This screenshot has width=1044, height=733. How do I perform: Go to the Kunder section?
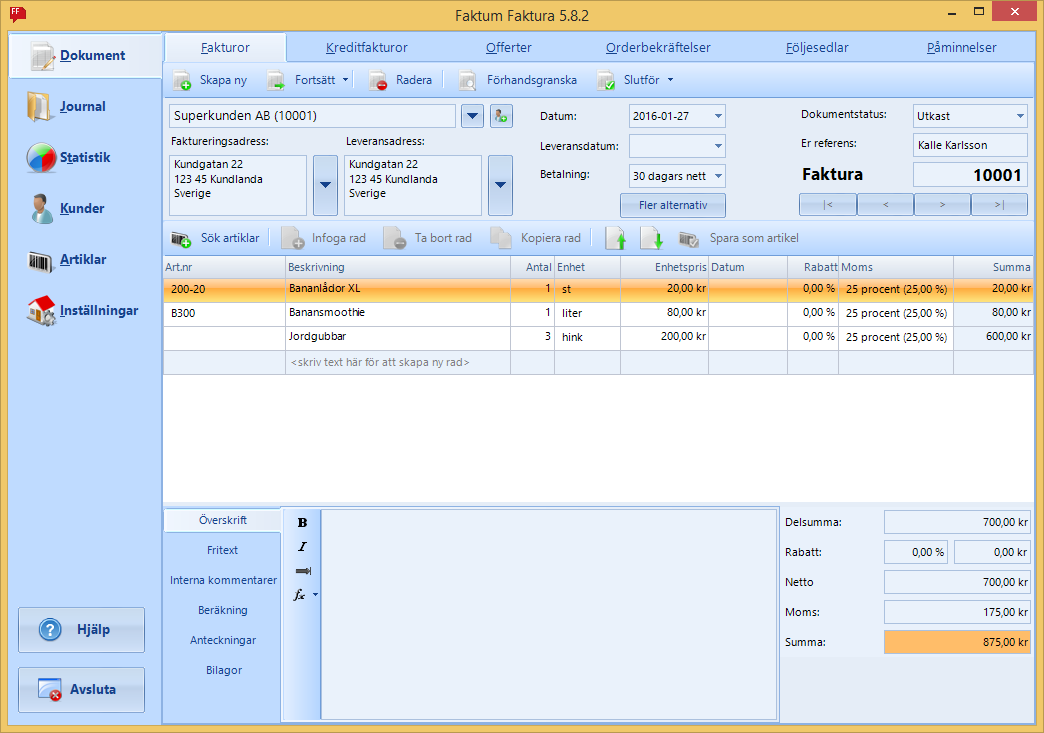point(67,208)
